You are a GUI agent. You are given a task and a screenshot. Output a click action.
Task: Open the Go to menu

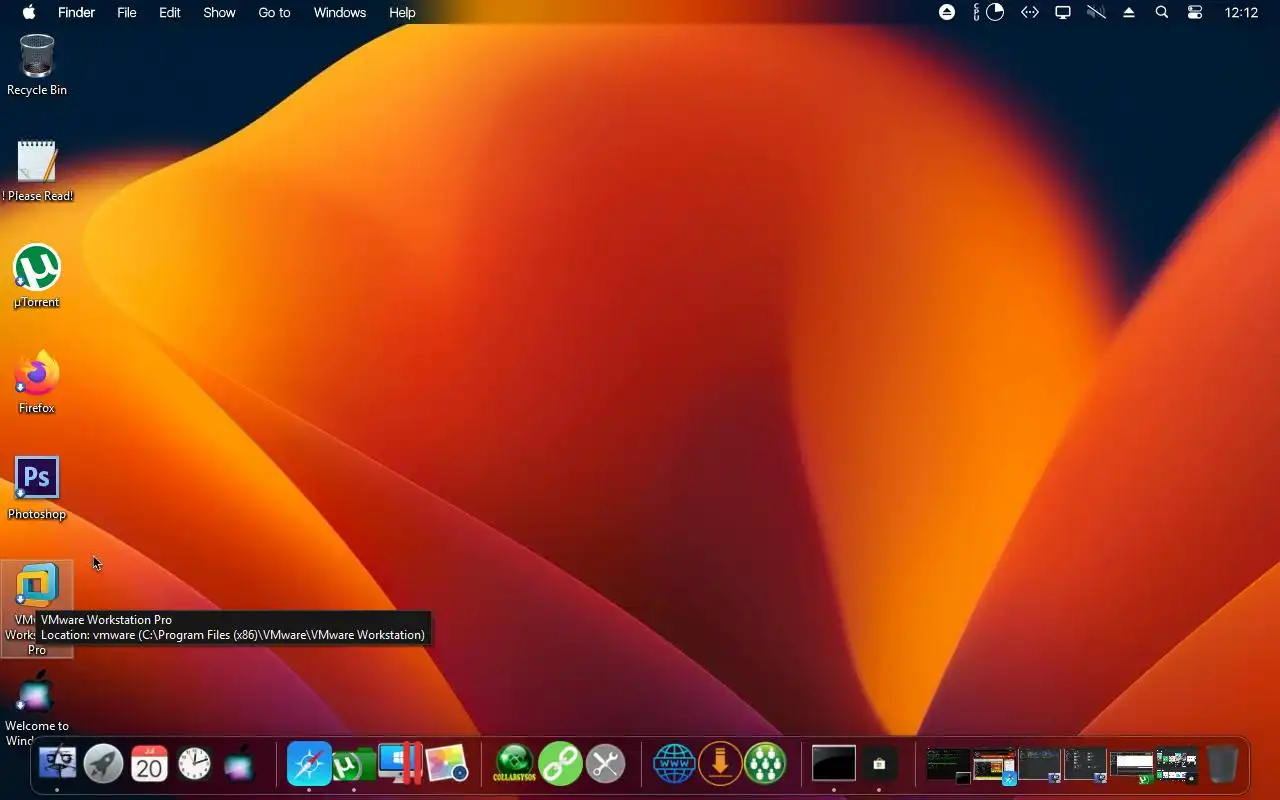[274, 12]
